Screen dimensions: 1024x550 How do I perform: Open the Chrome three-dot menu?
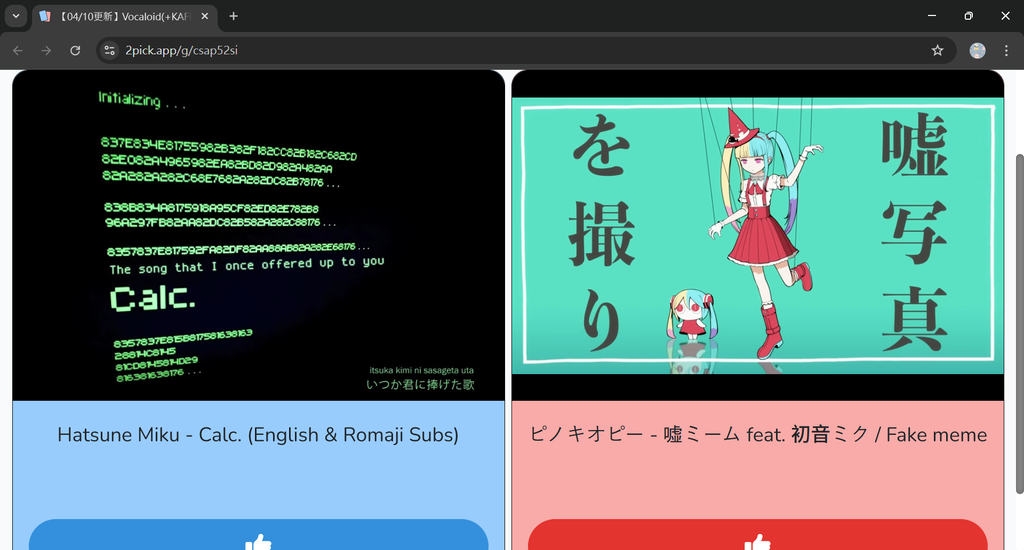point(1006,50)
